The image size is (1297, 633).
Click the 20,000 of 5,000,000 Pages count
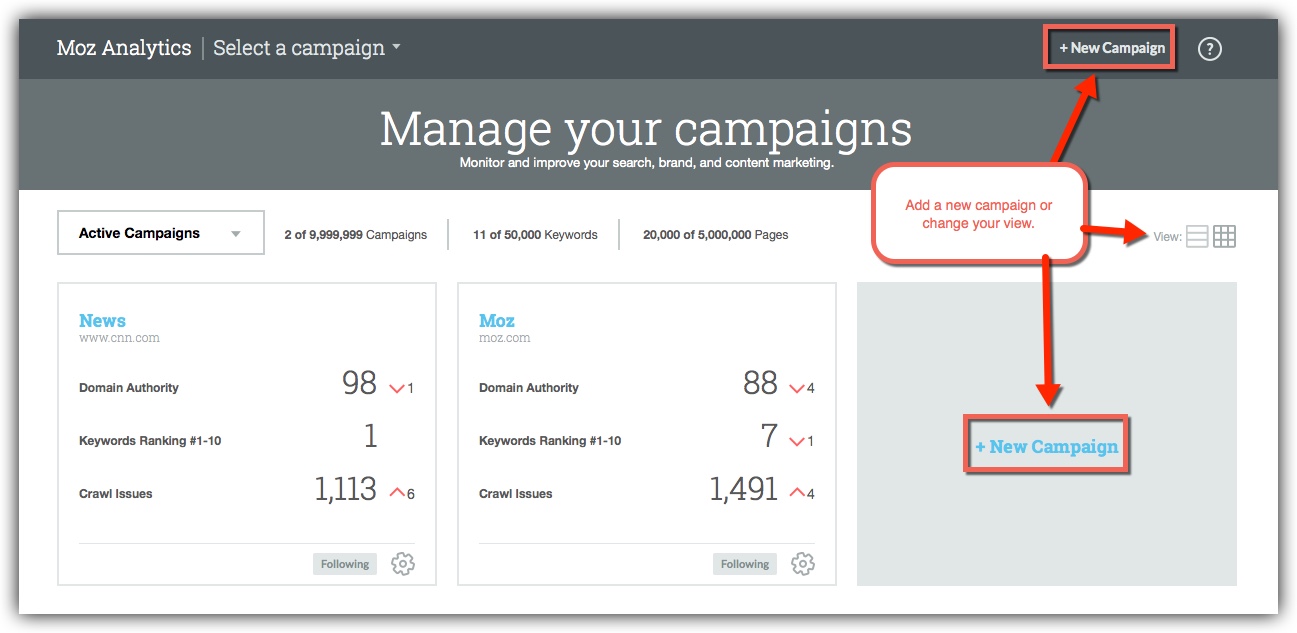coord(715,235)
